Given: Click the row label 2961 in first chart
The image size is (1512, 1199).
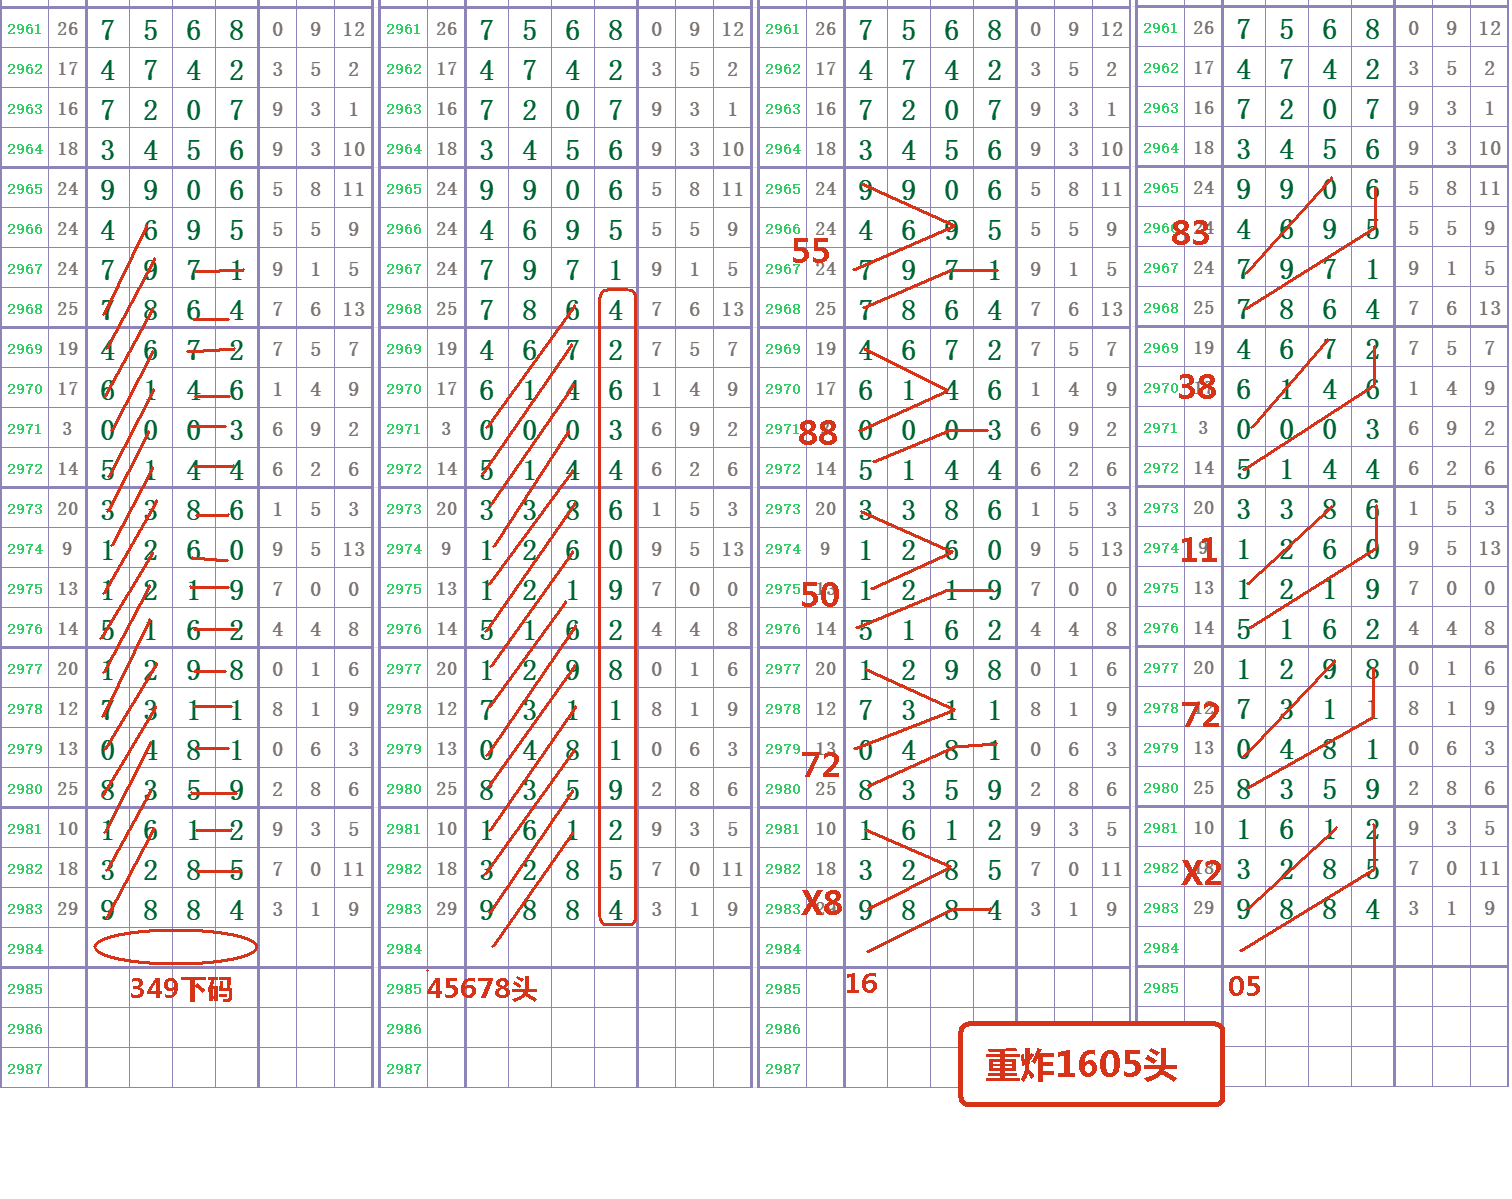Looking at the screenshot, I should (22, 29).
